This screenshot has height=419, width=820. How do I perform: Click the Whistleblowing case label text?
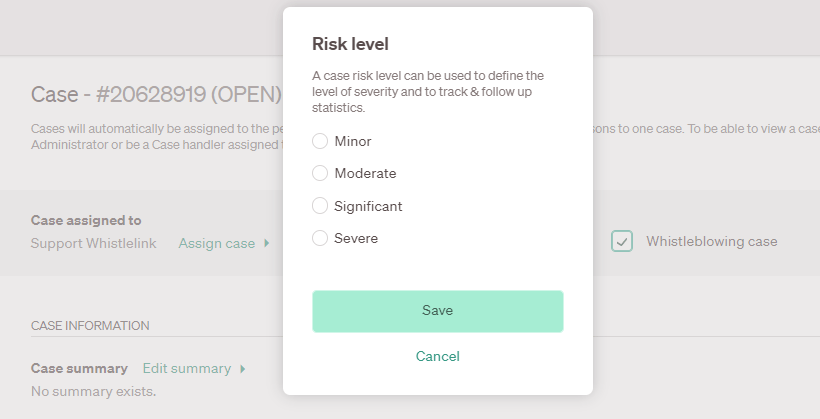point(711,241)
